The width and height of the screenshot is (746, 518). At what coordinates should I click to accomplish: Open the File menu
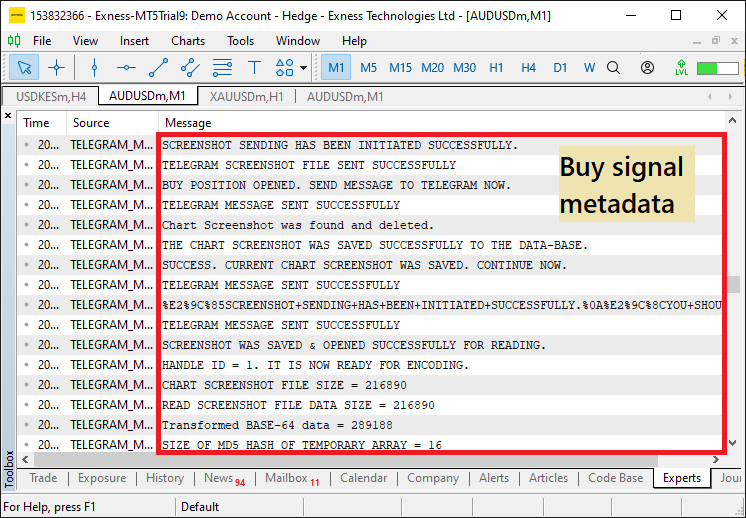(x=42, y=41)
